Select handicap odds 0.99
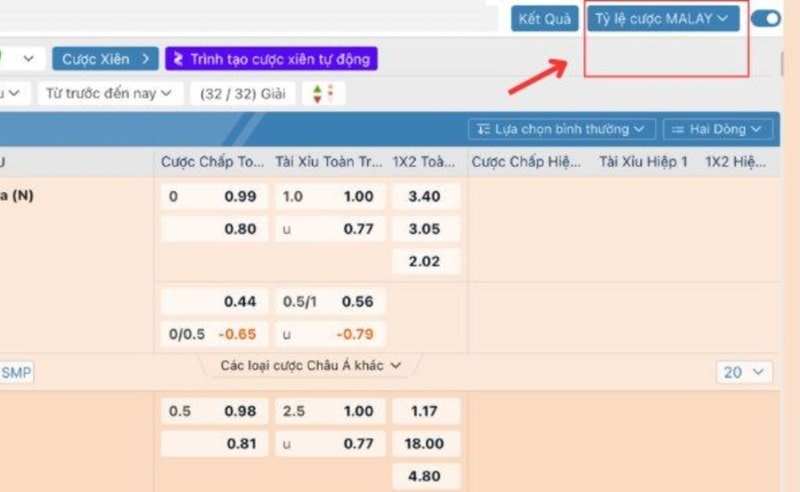 [x=214, y=196]
